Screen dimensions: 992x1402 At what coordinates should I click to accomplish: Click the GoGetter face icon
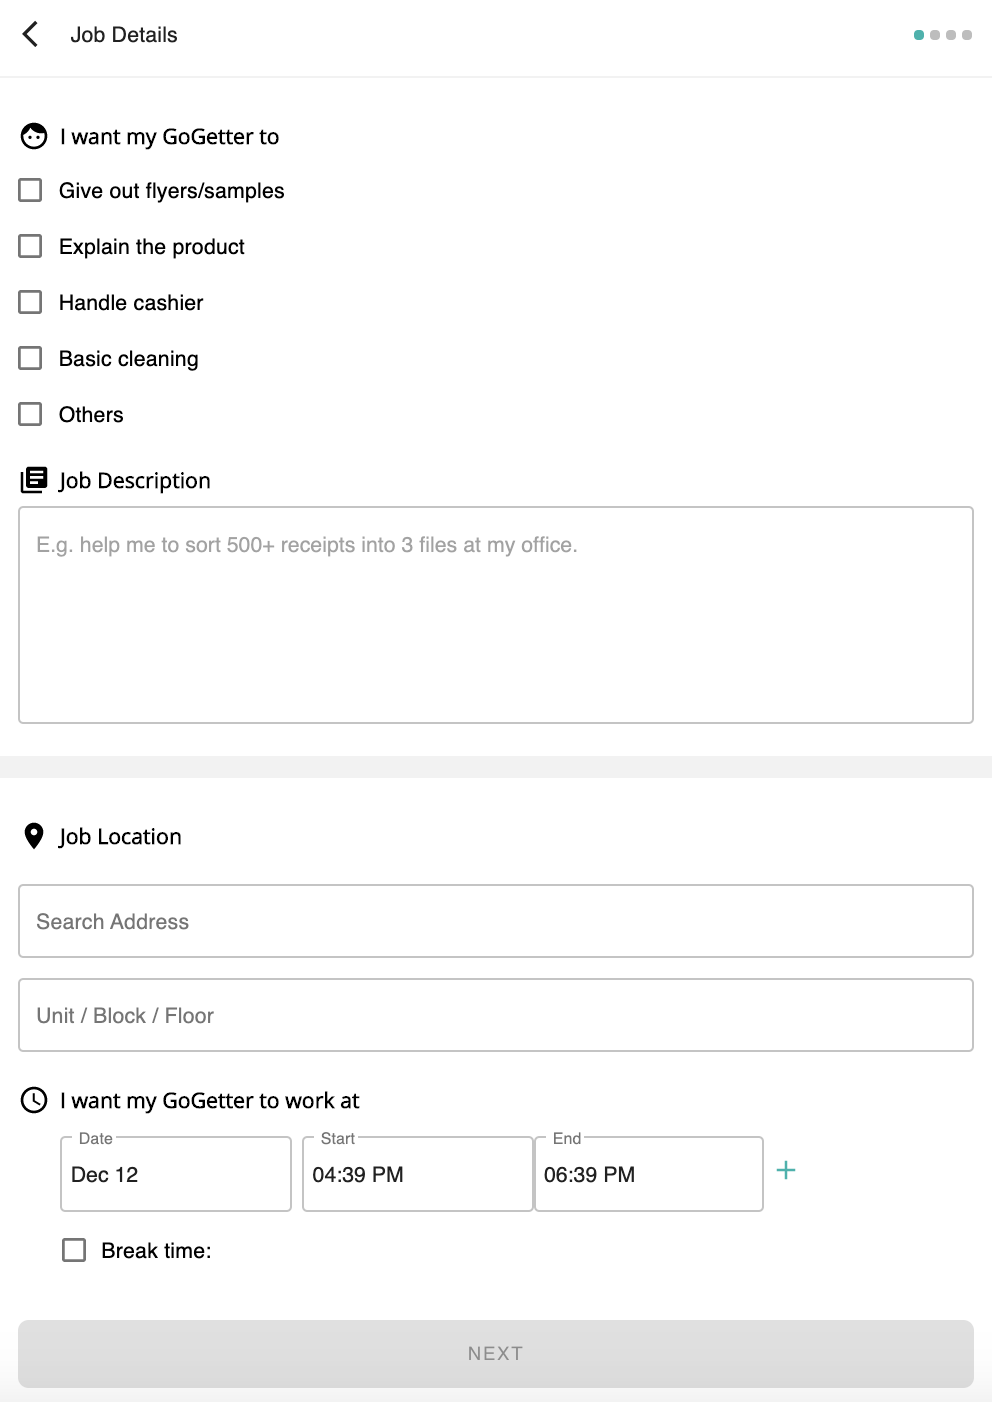(x=34, y=136)
